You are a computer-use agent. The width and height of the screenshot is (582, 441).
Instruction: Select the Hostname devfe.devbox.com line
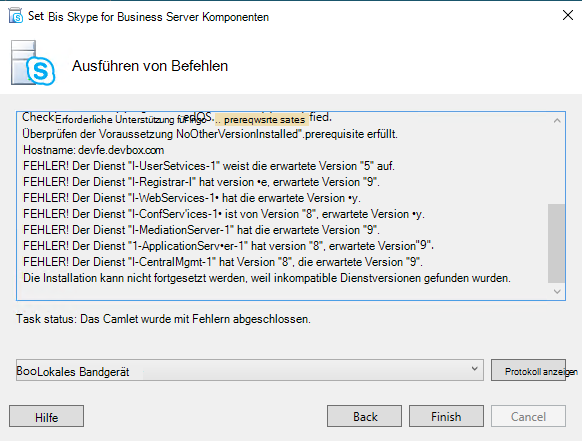pyautogui.click(x=93, y=150)
